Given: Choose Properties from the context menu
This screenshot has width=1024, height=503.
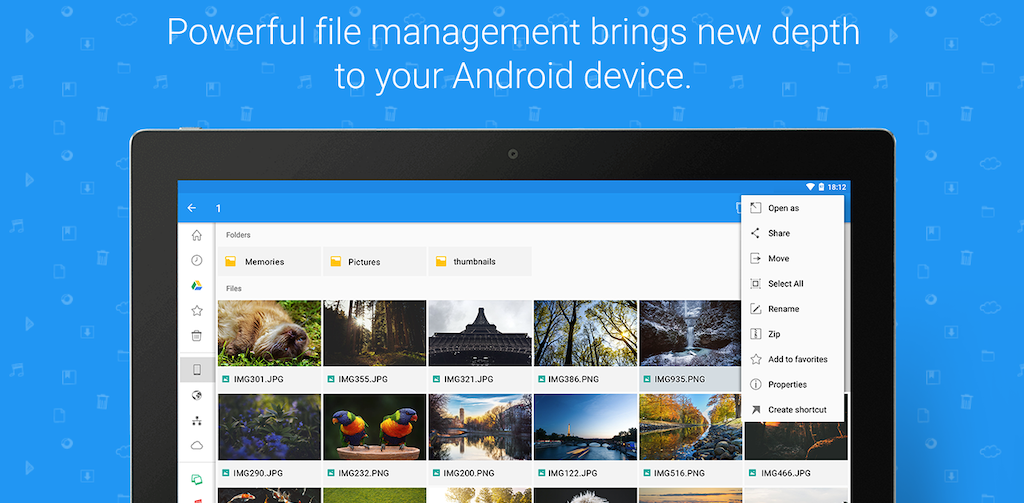Looking at the screenshot, I should 792,385.
